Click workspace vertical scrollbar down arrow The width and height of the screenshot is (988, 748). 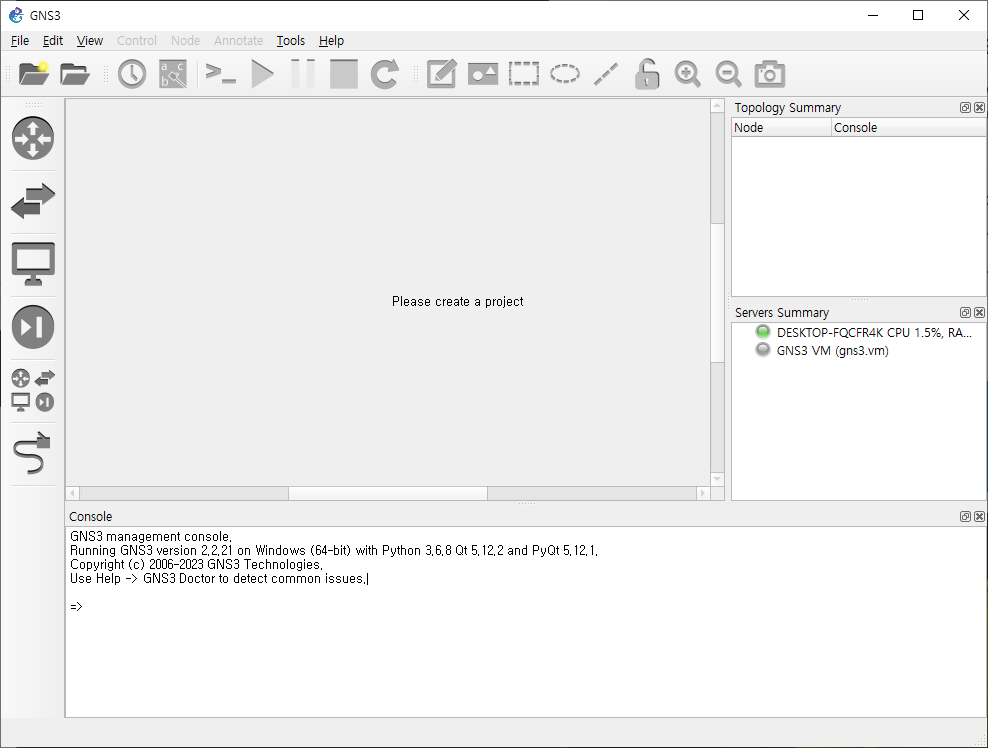(x=717, y=479)
